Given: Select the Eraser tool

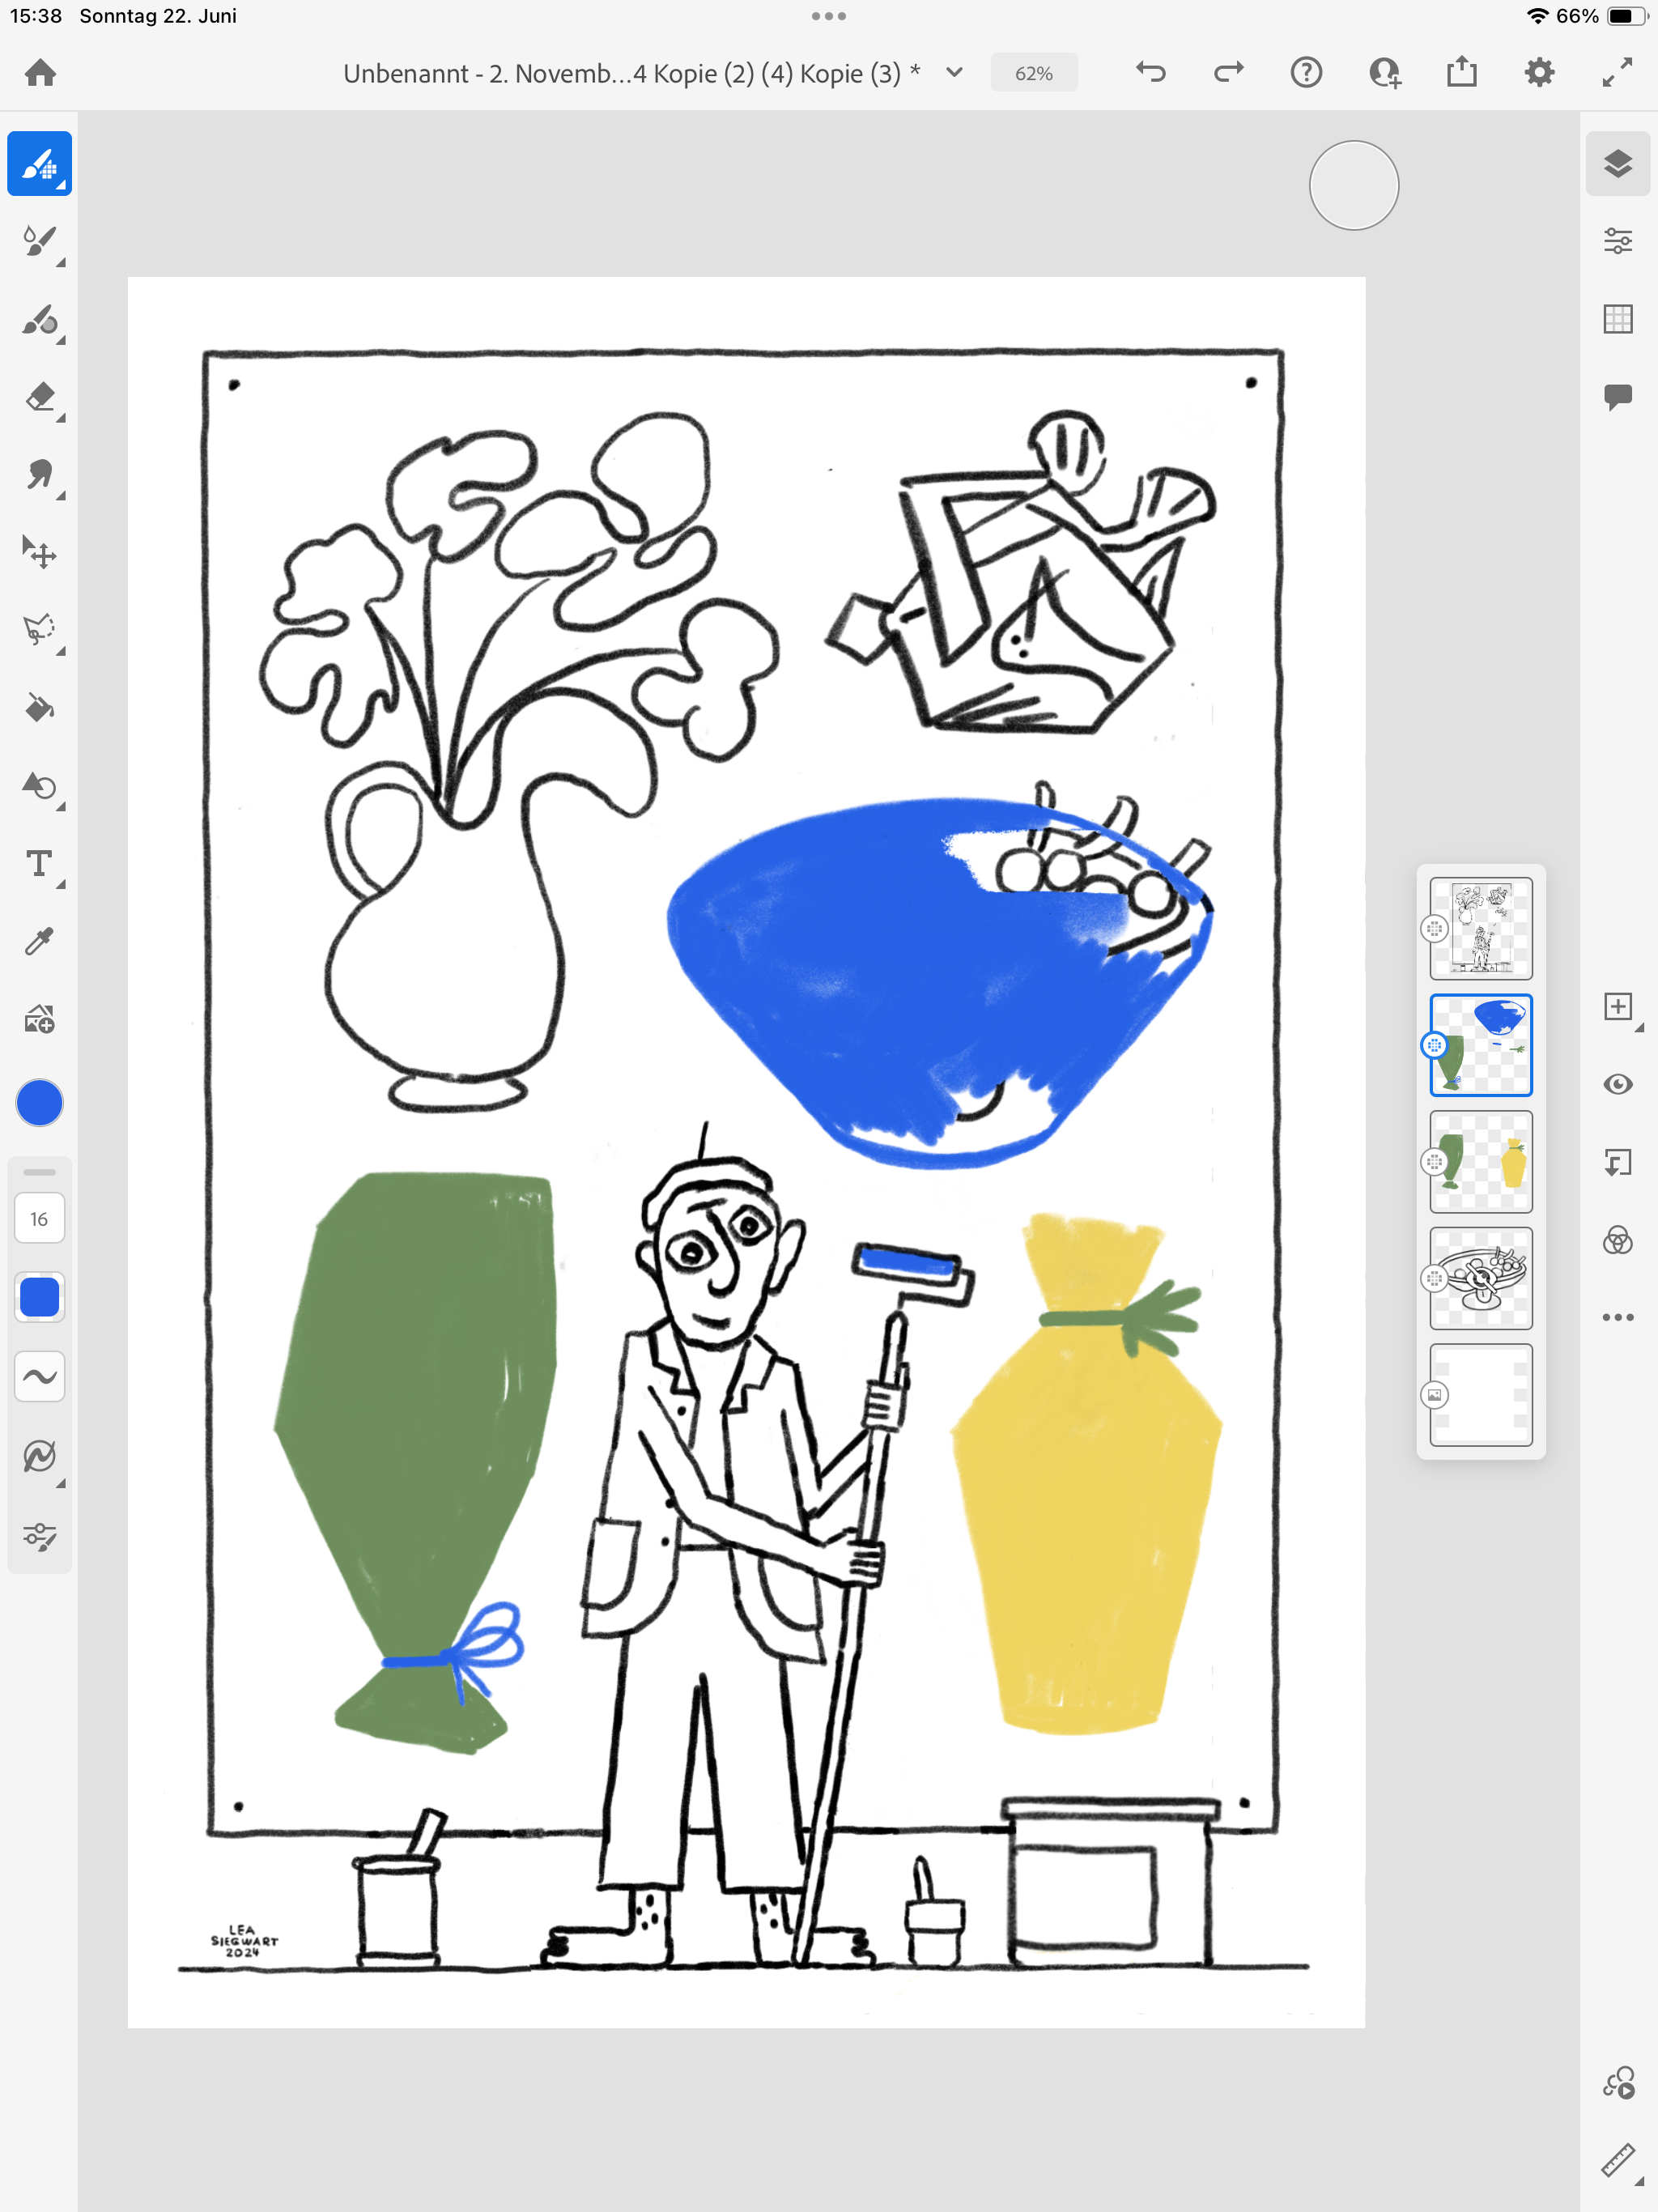Looking at the screenshot, I should pyautogui.click(x=39, y=397).
